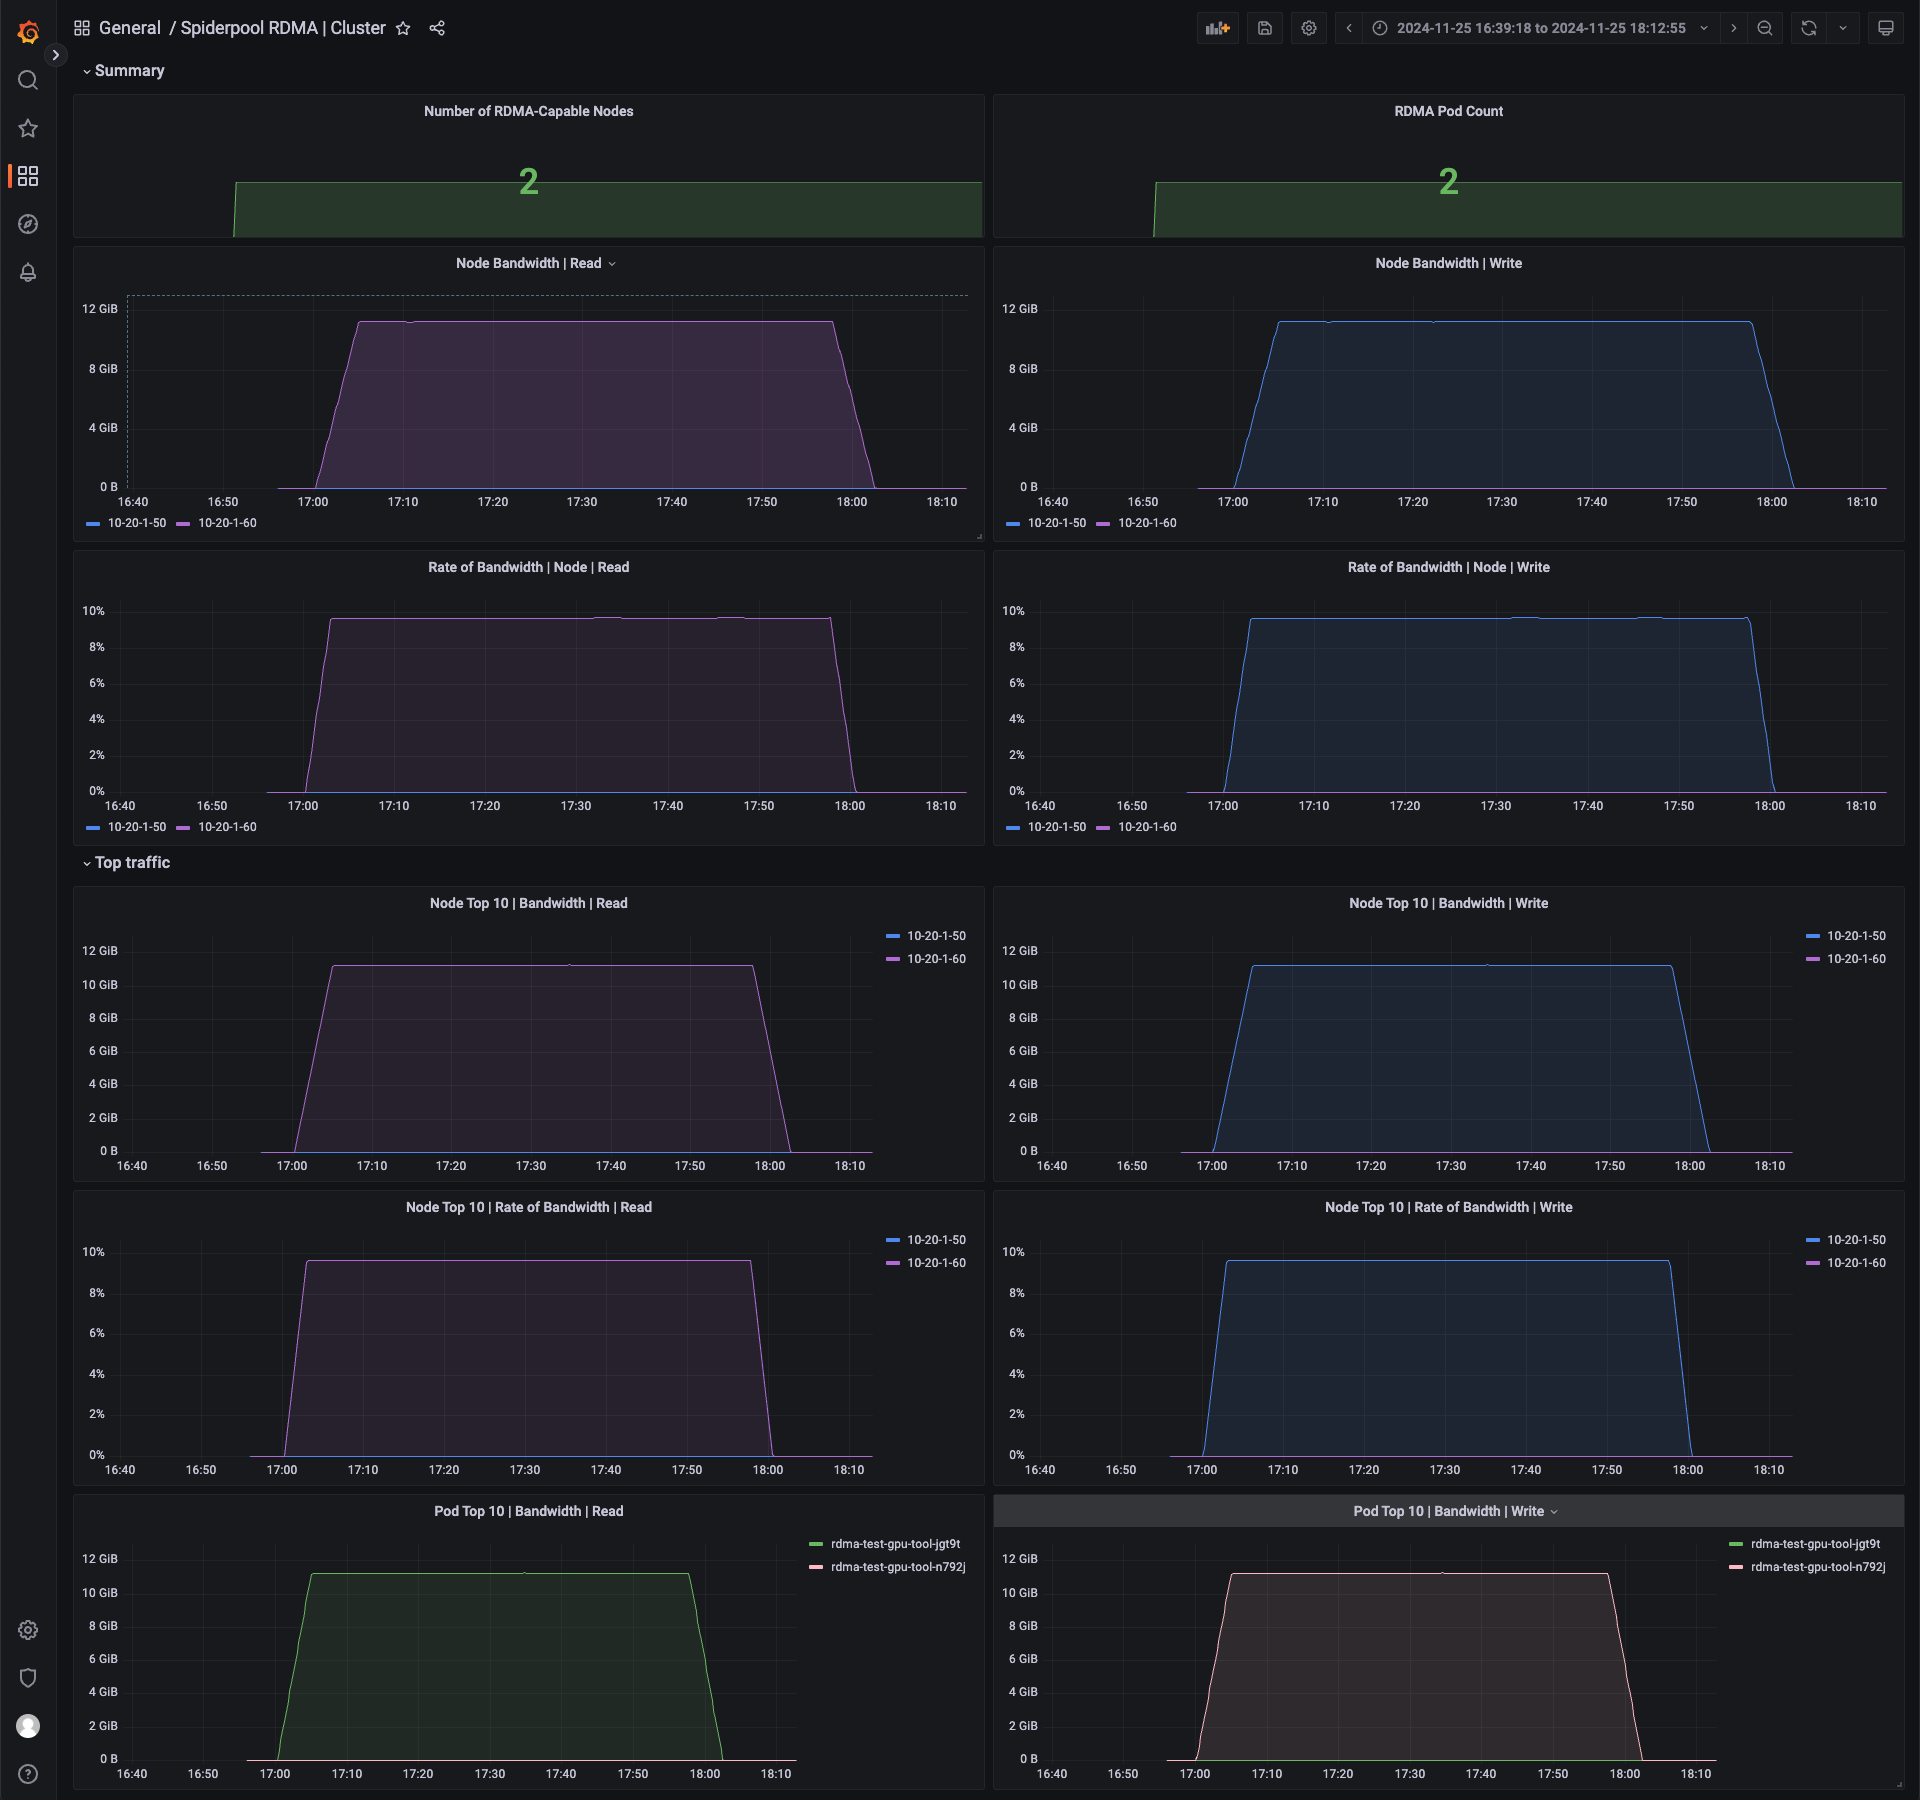
Task: Open the General dashboards breadcrumb
Action: (130, 28)
